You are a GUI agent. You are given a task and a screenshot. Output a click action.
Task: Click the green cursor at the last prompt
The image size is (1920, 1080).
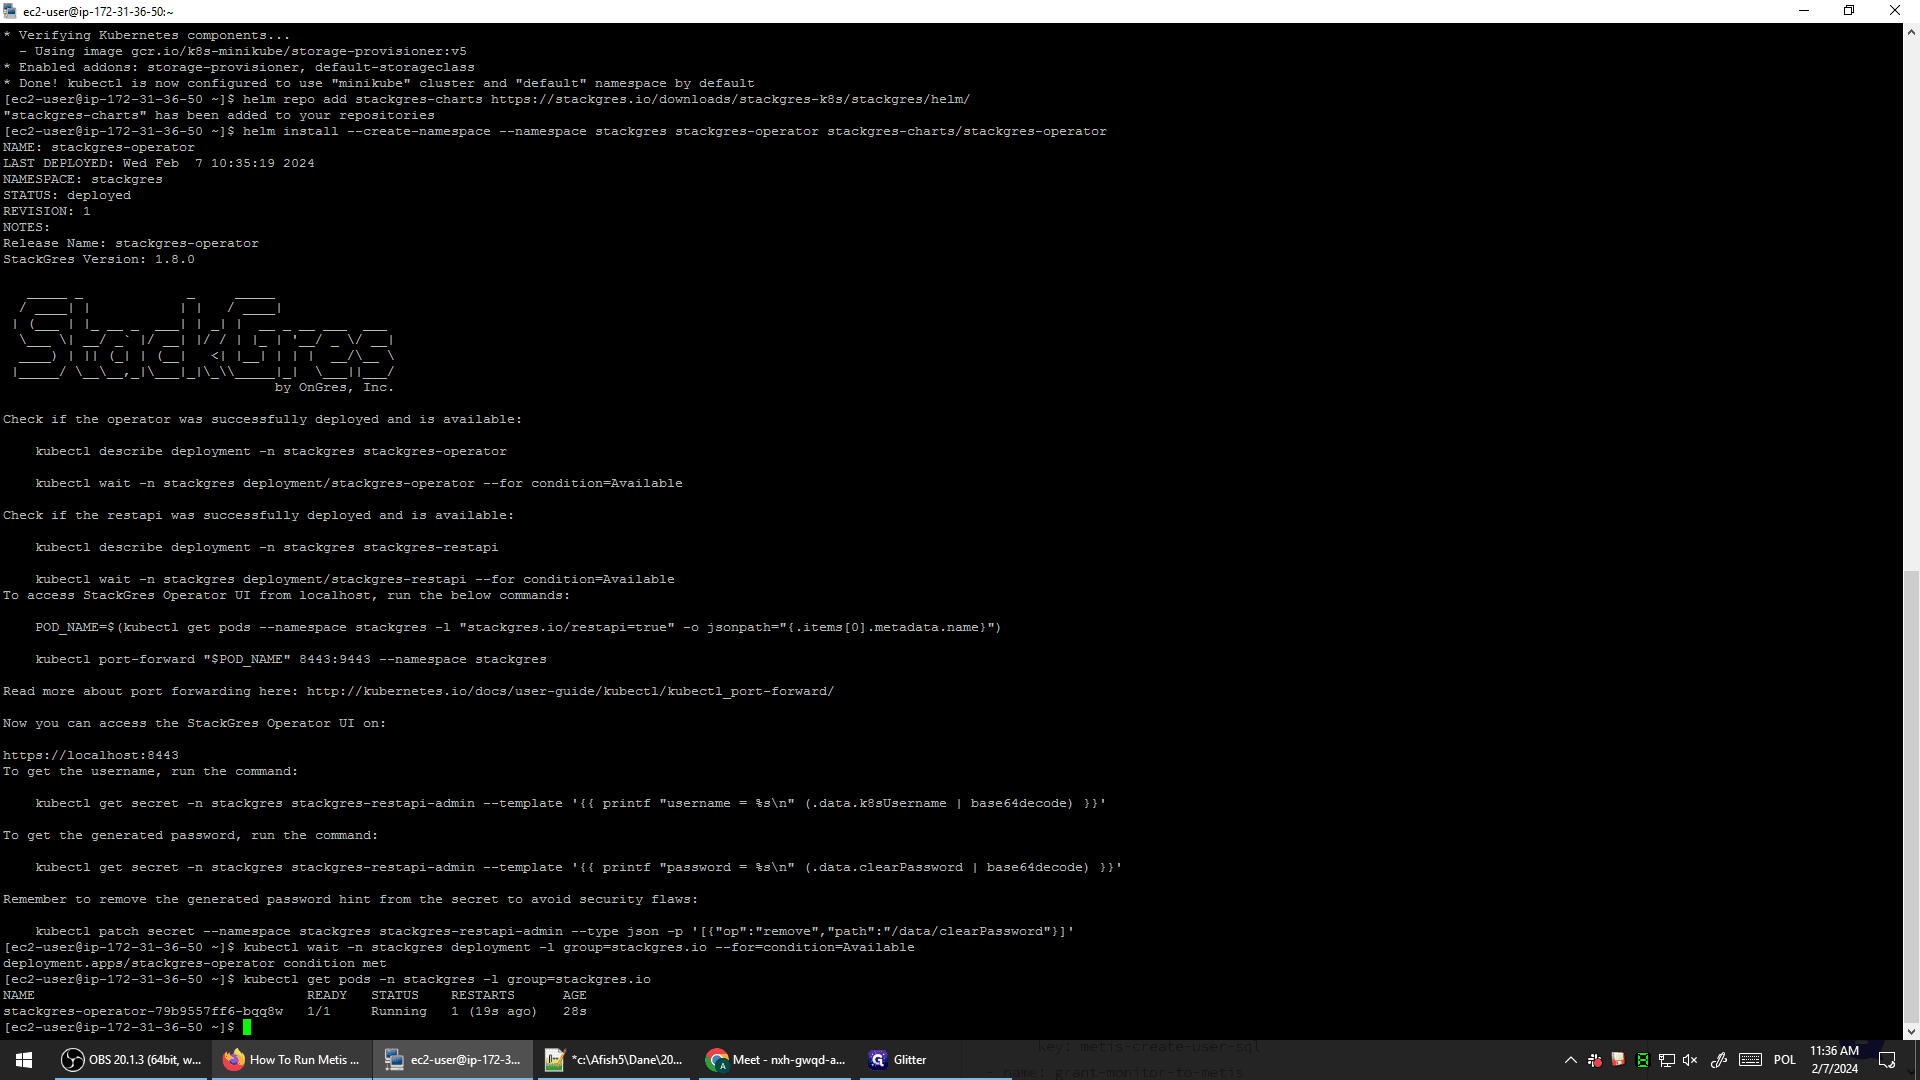coord(247,1027)
